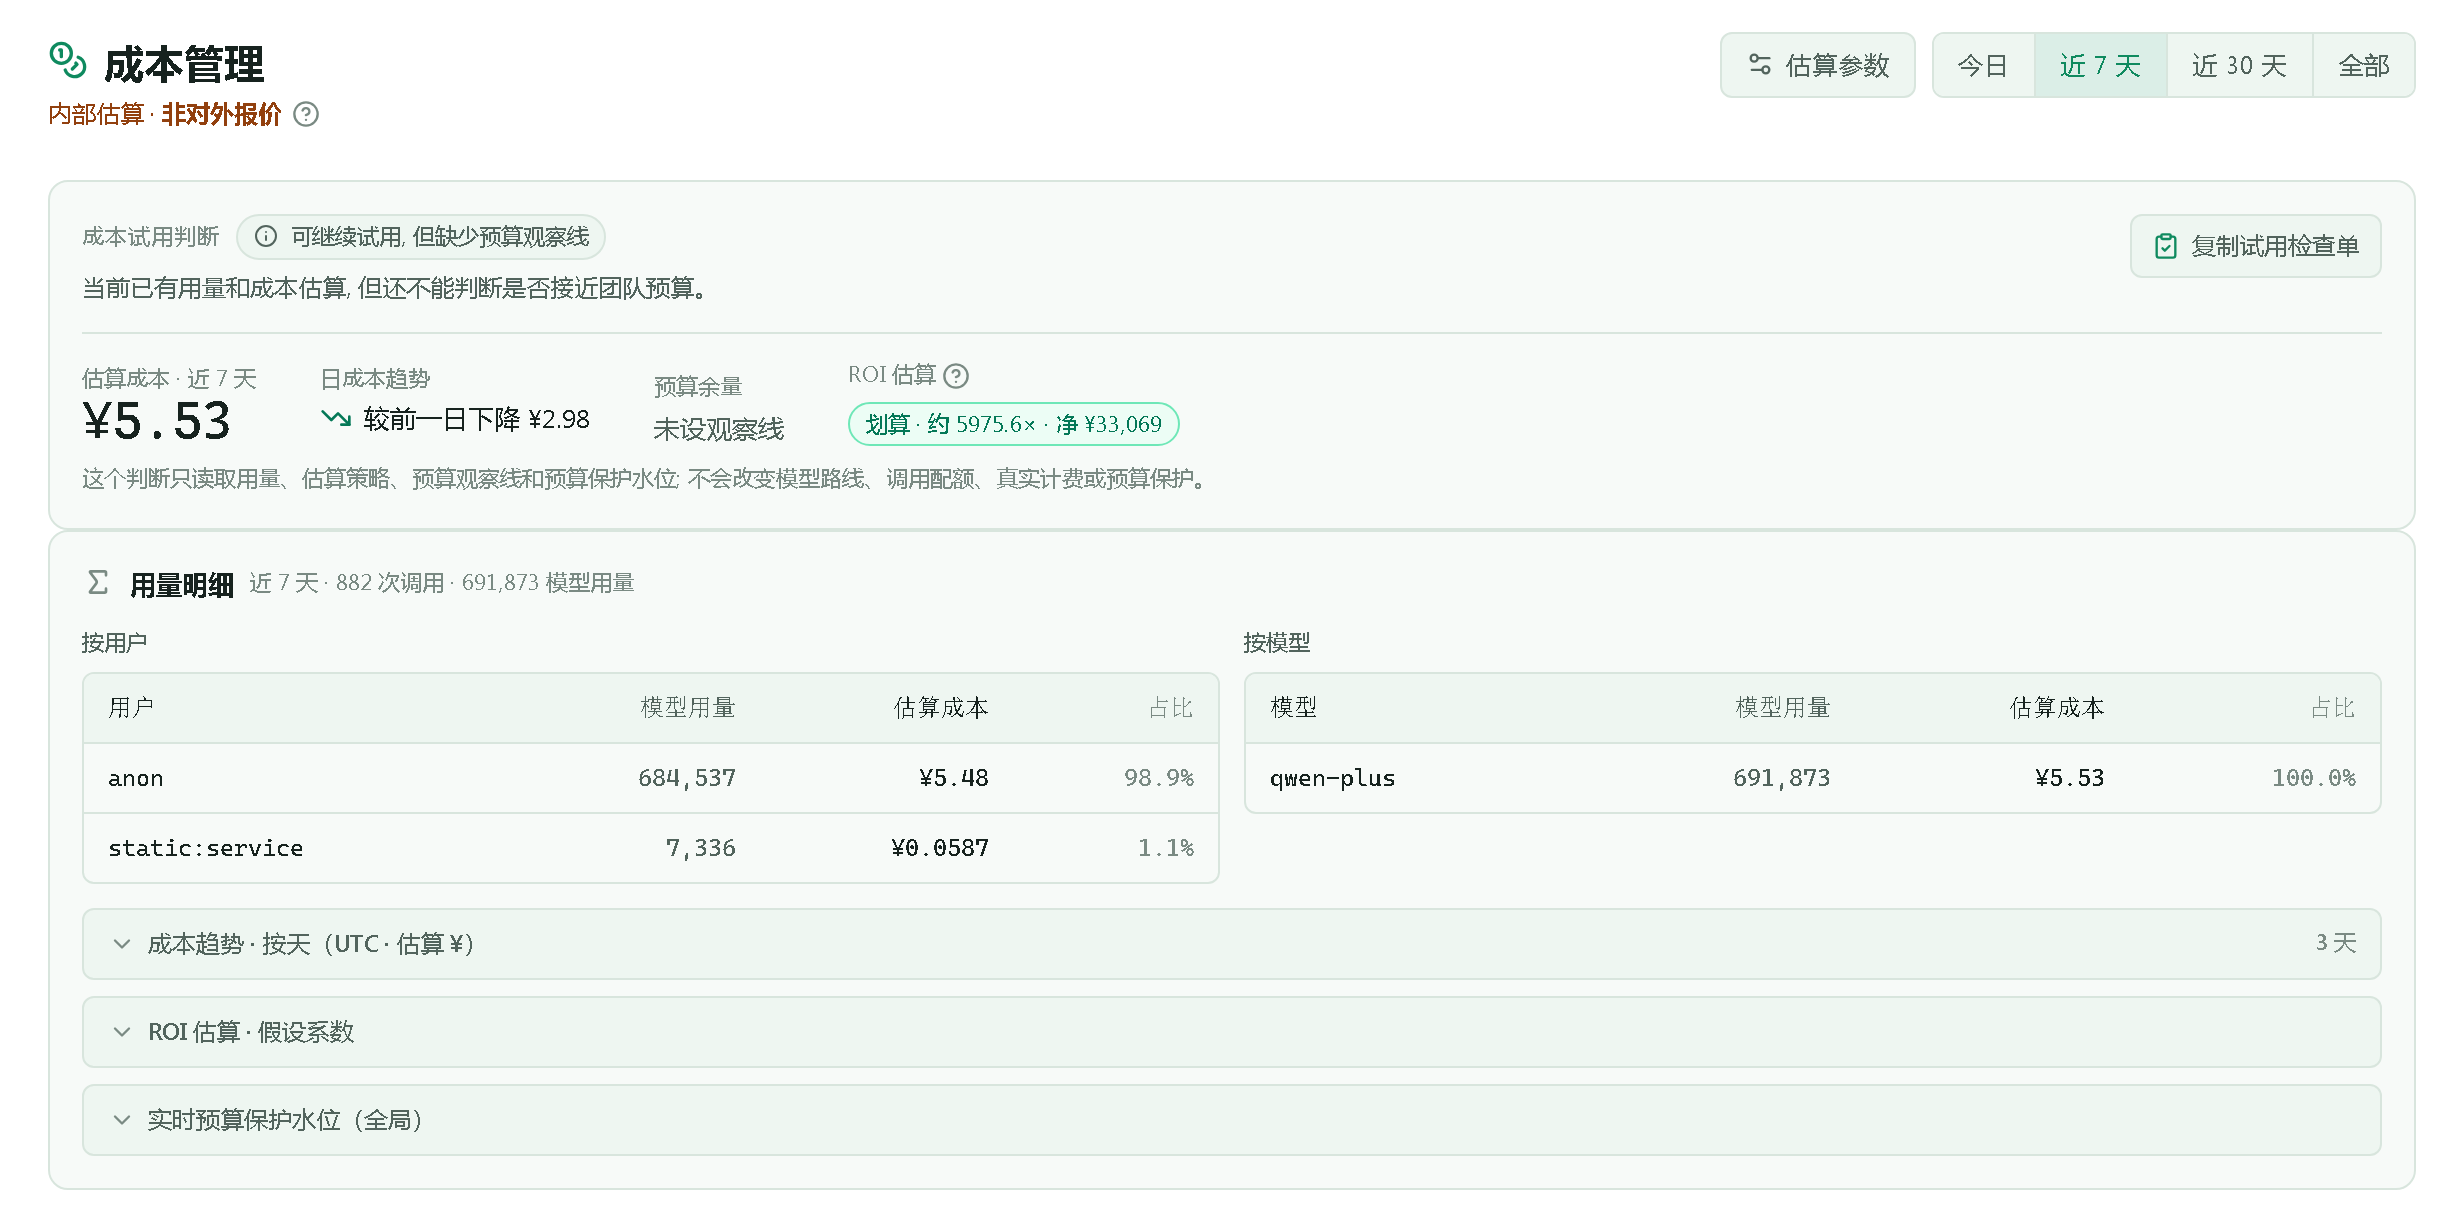Open help icon beside 非对外报价

306,115
